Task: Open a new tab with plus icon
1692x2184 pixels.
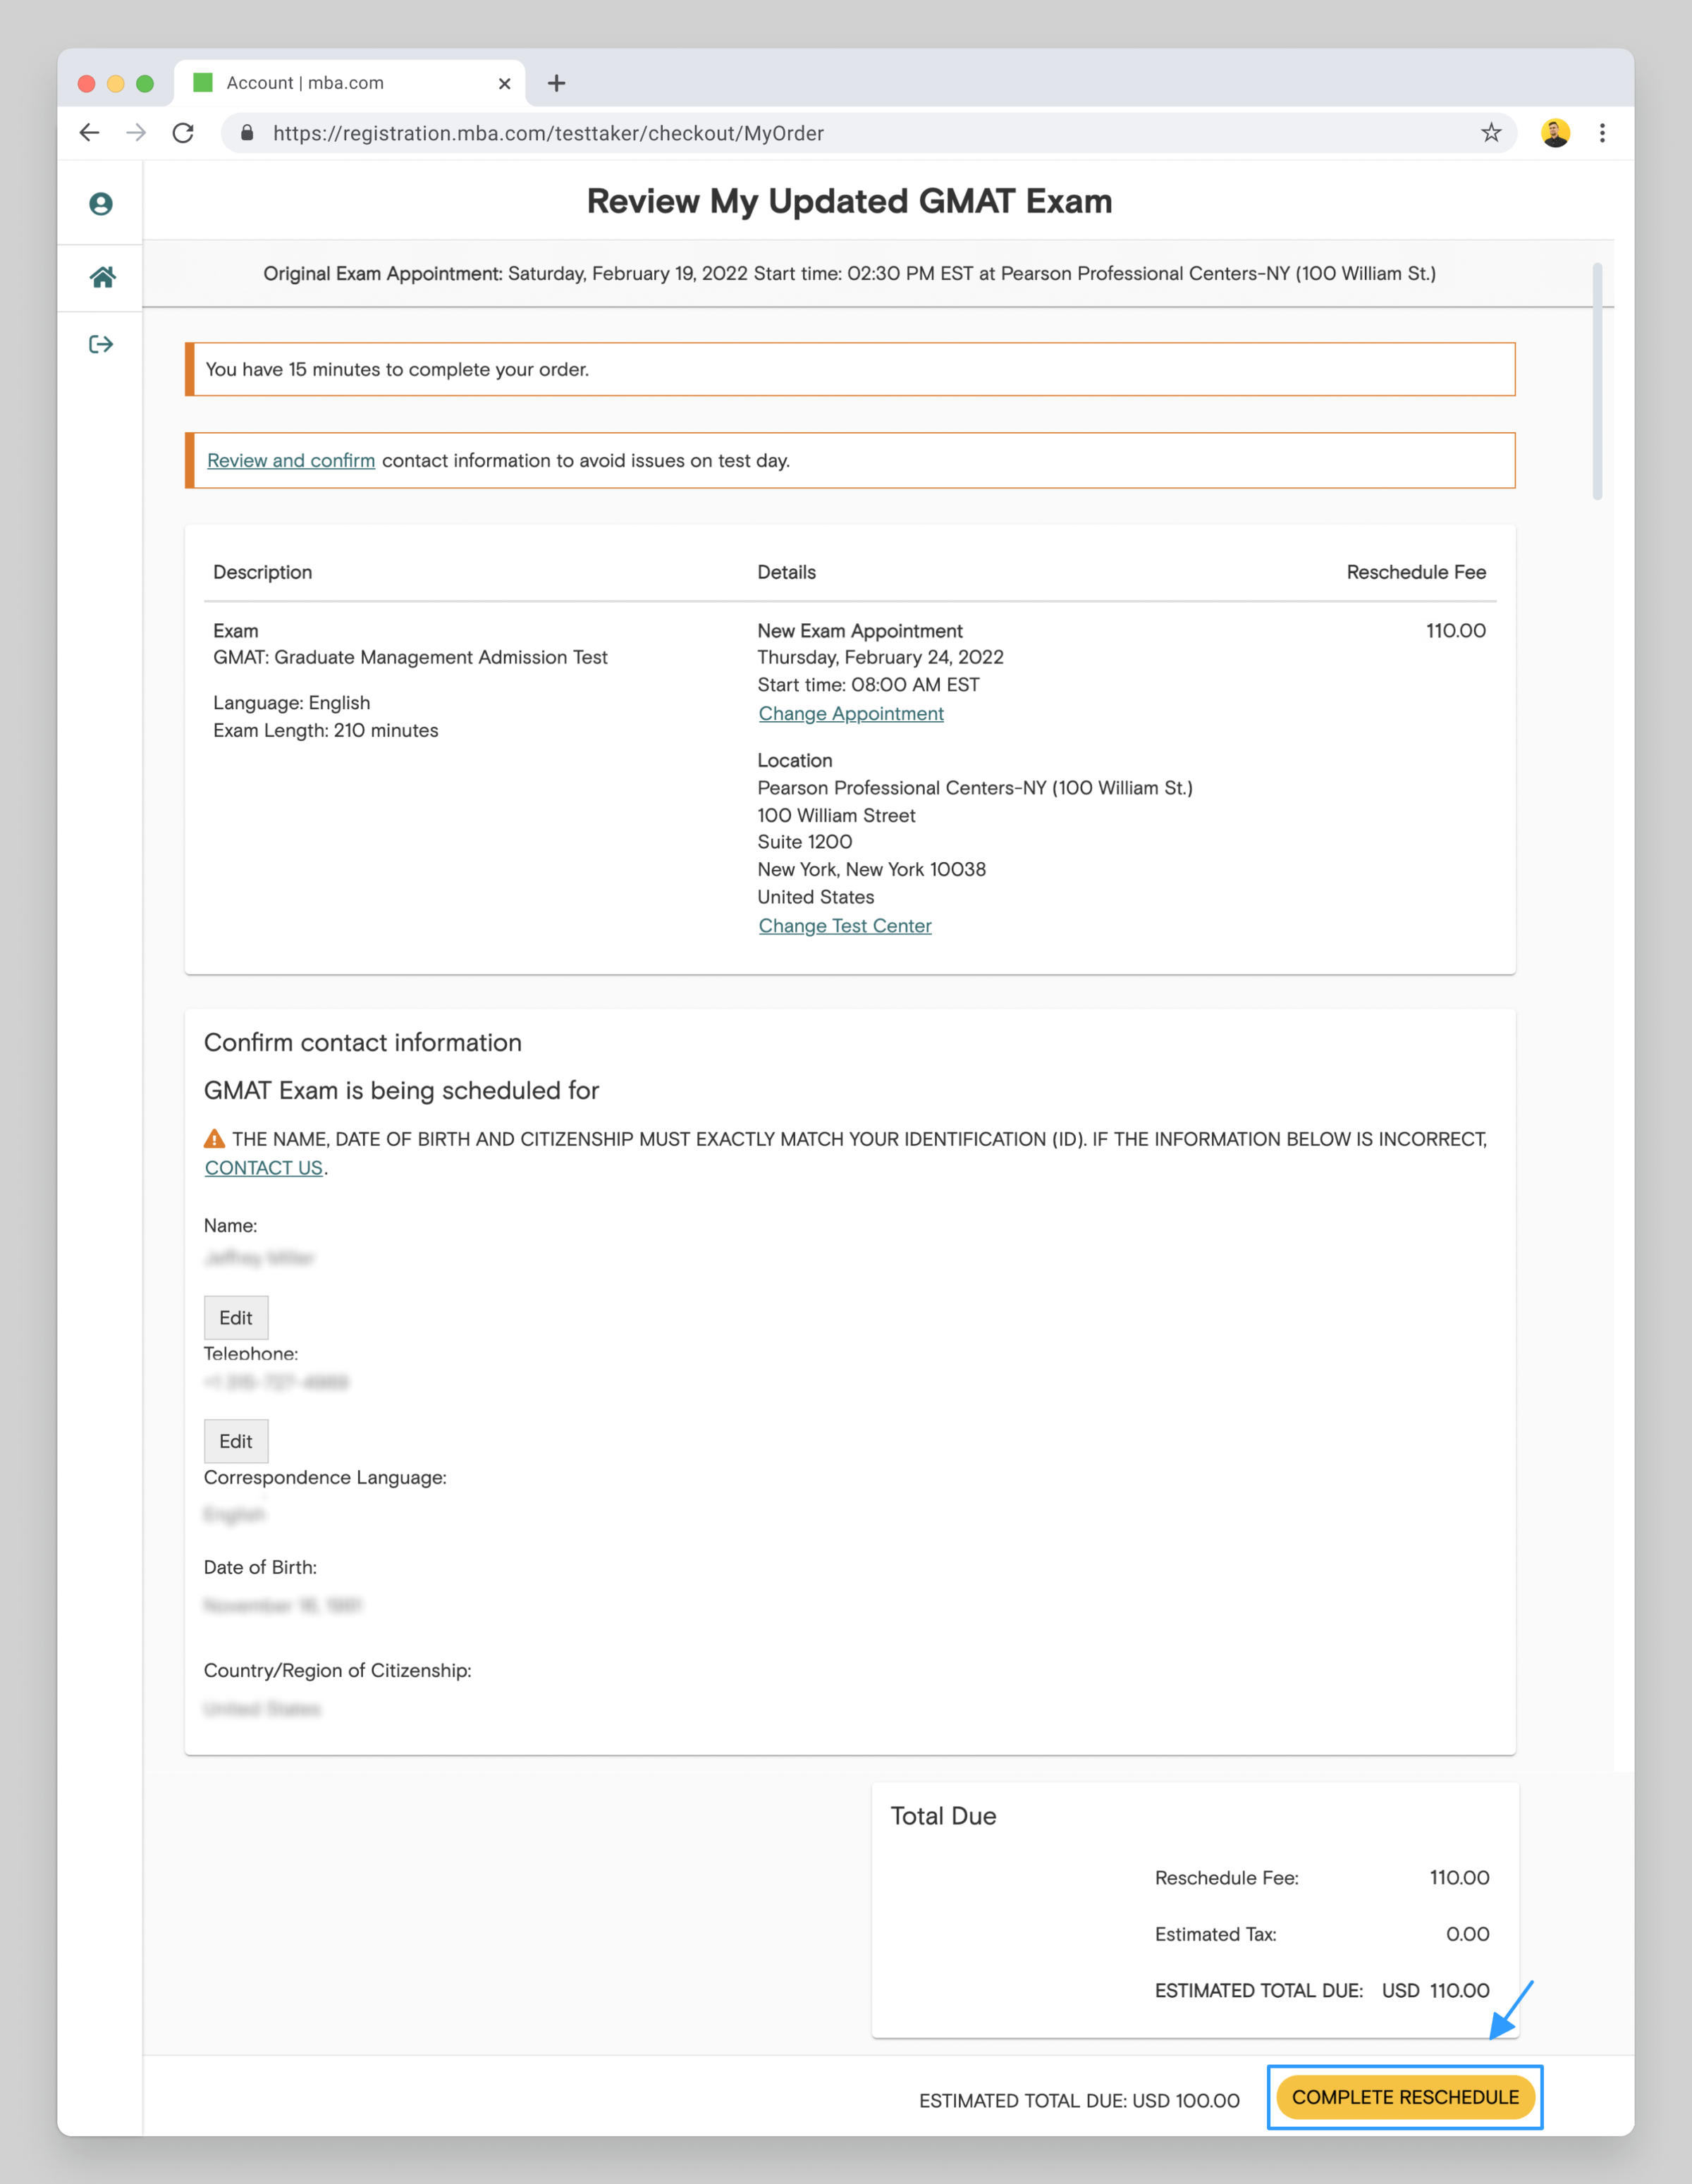Action: [x=557, y=83]
